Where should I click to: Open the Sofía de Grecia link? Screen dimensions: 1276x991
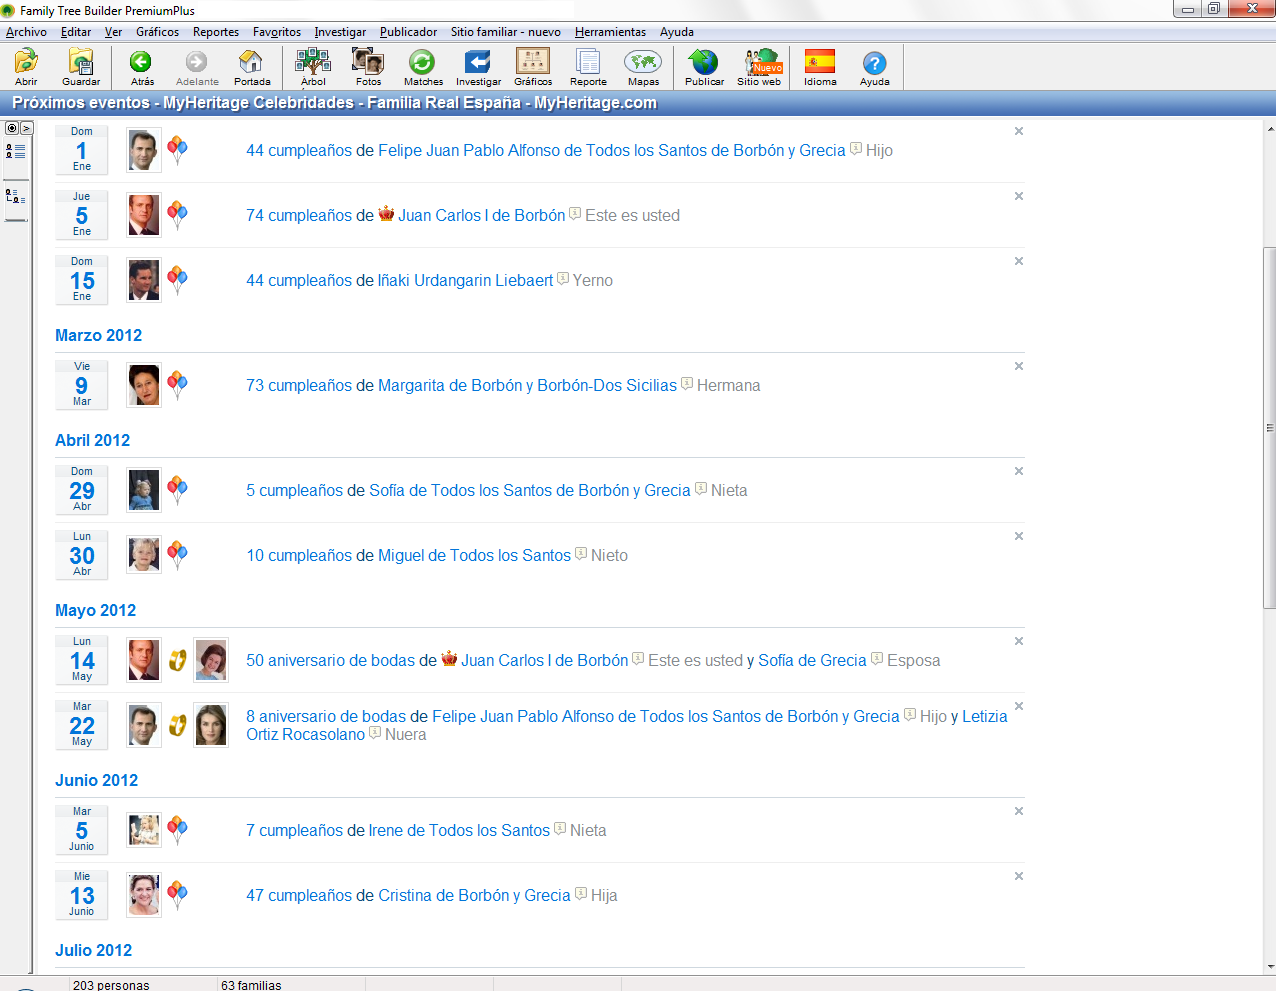(812, 660)
